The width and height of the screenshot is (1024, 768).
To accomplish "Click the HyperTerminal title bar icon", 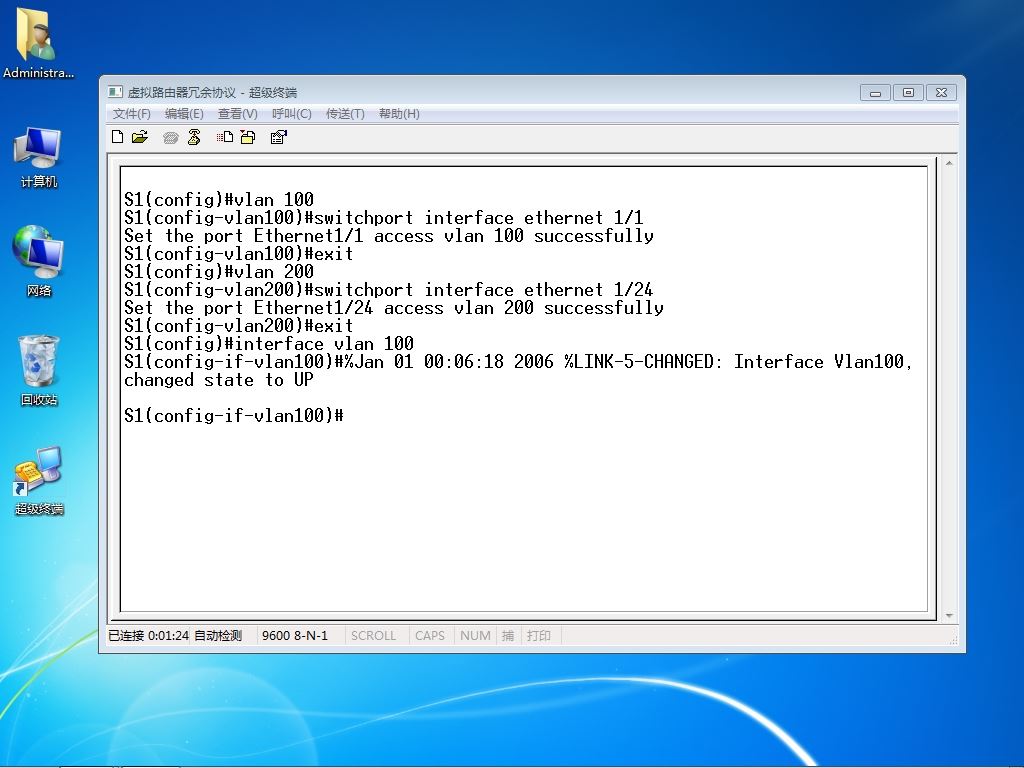I will tap(116, 92).
